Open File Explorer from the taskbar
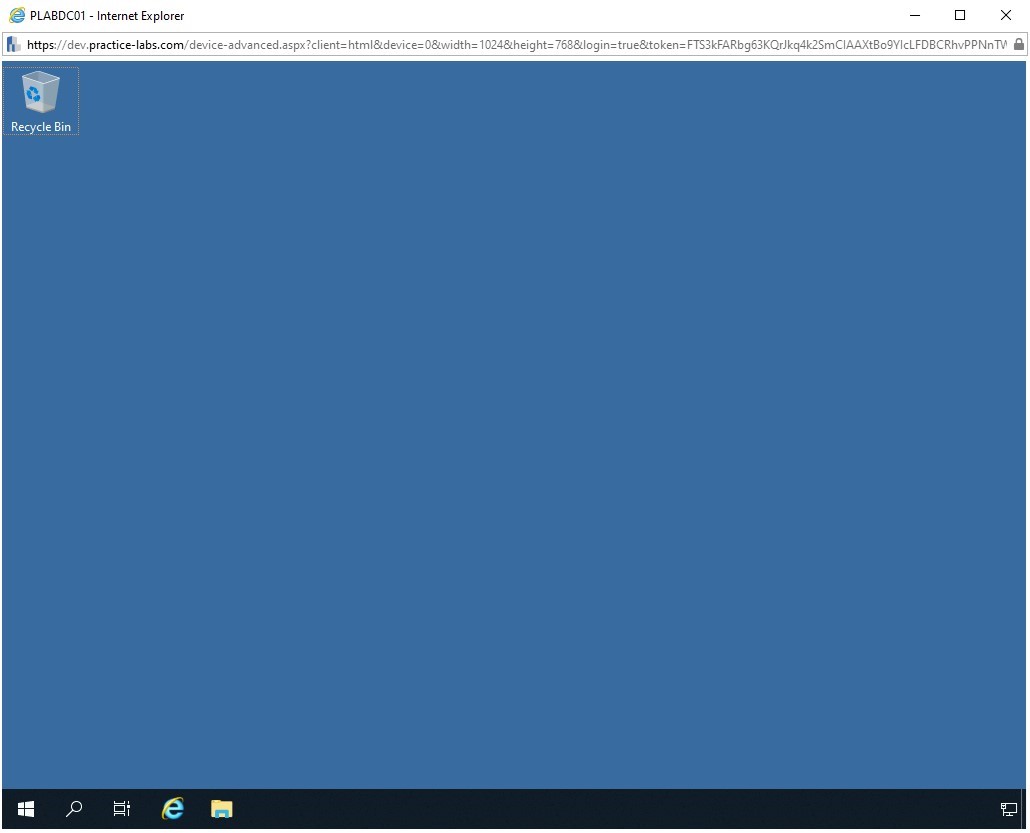Screen dimensions: 1030x833 click(222, 809)
